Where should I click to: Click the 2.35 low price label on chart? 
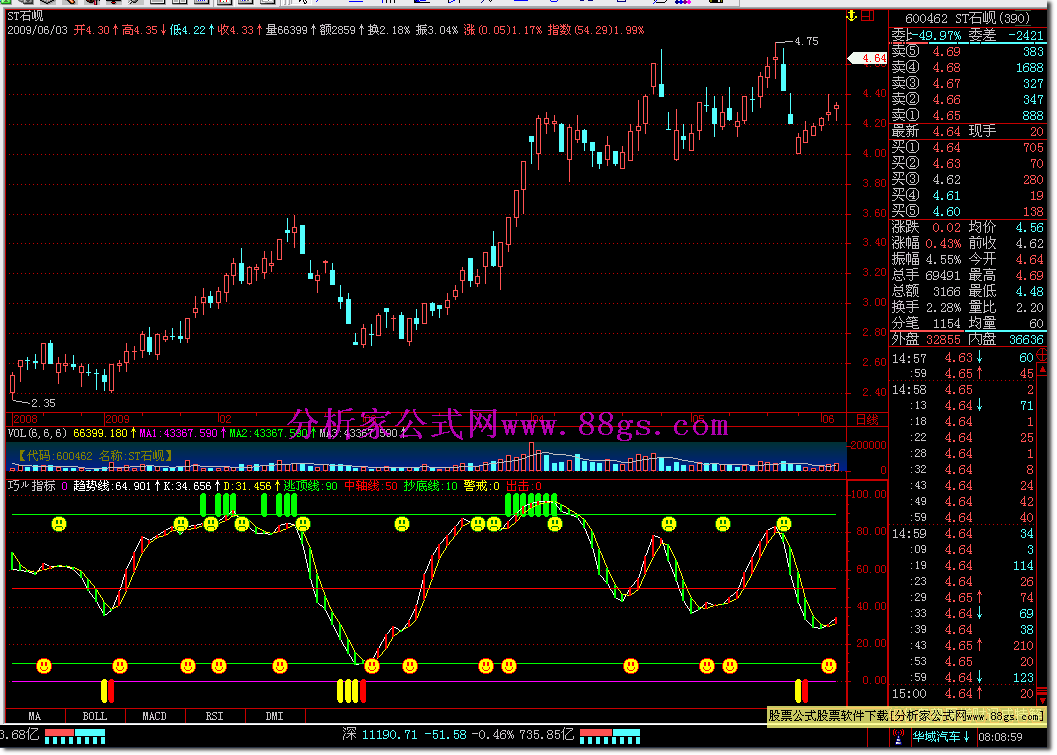point(43,403)
